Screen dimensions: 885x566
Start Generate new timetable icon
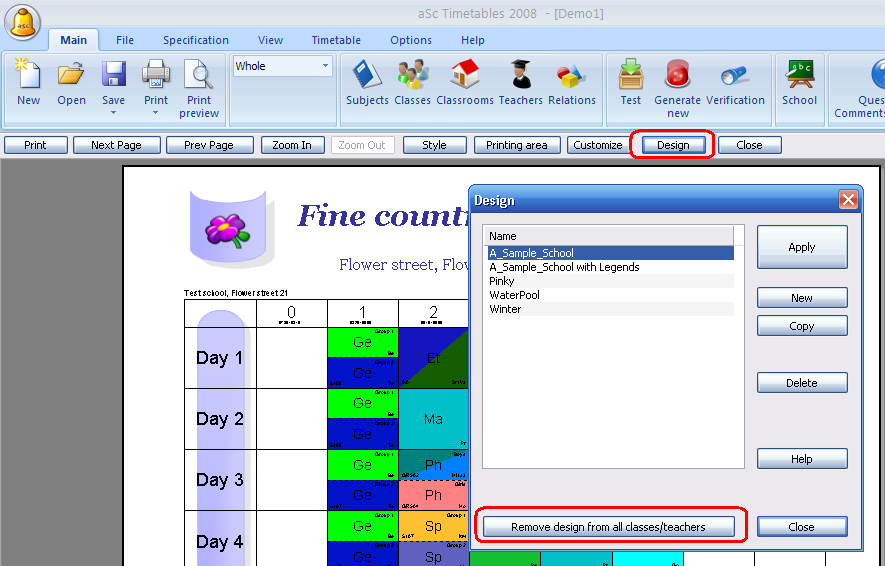point(678,76)
